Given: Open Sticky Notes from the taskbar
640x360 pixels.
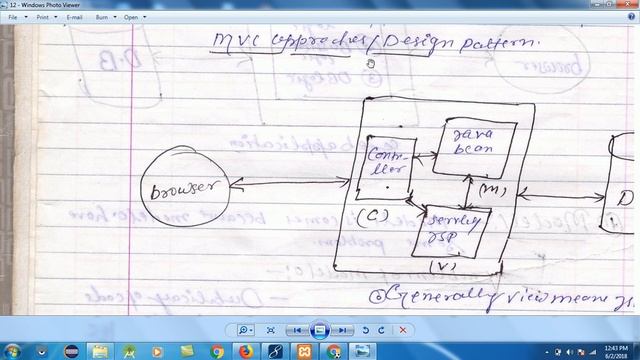Looking at the screenshot, I should click(187, 351).
